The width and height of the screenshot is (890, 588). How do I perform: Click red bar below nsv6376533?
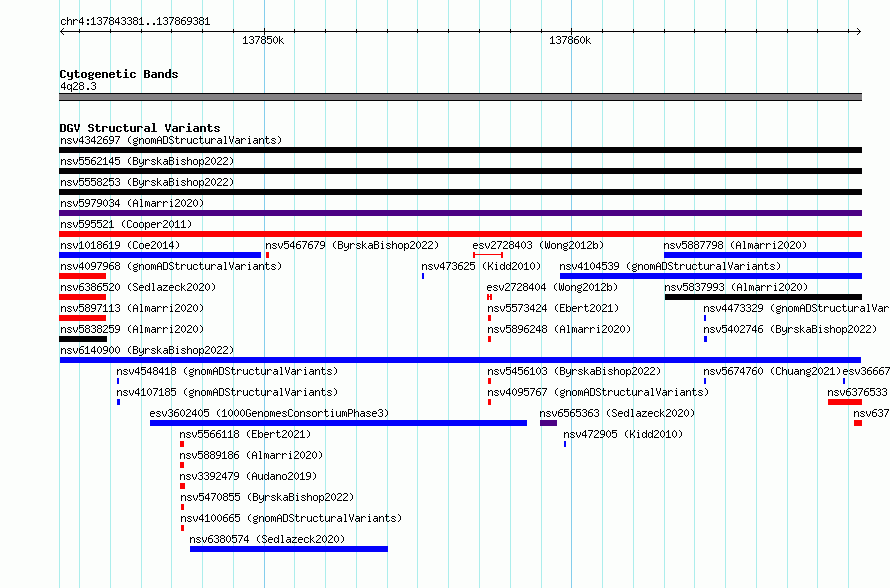point(845,402)
